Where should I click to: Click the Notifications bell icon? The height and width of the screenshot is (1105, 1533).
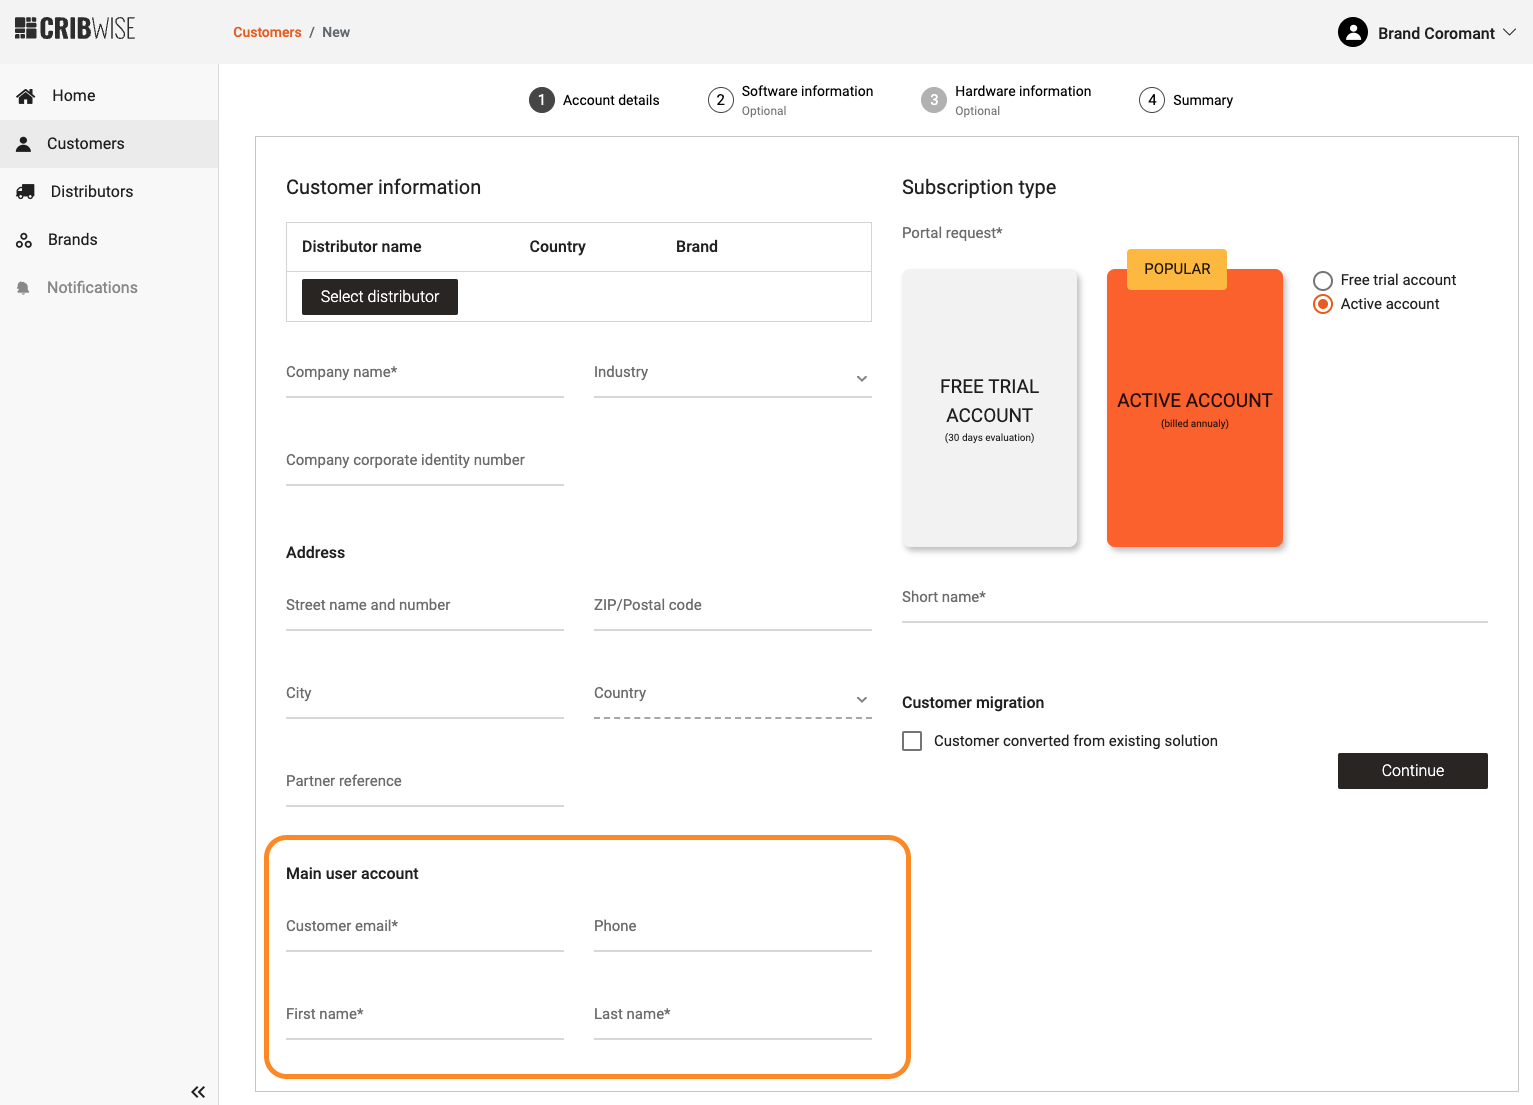24,288
